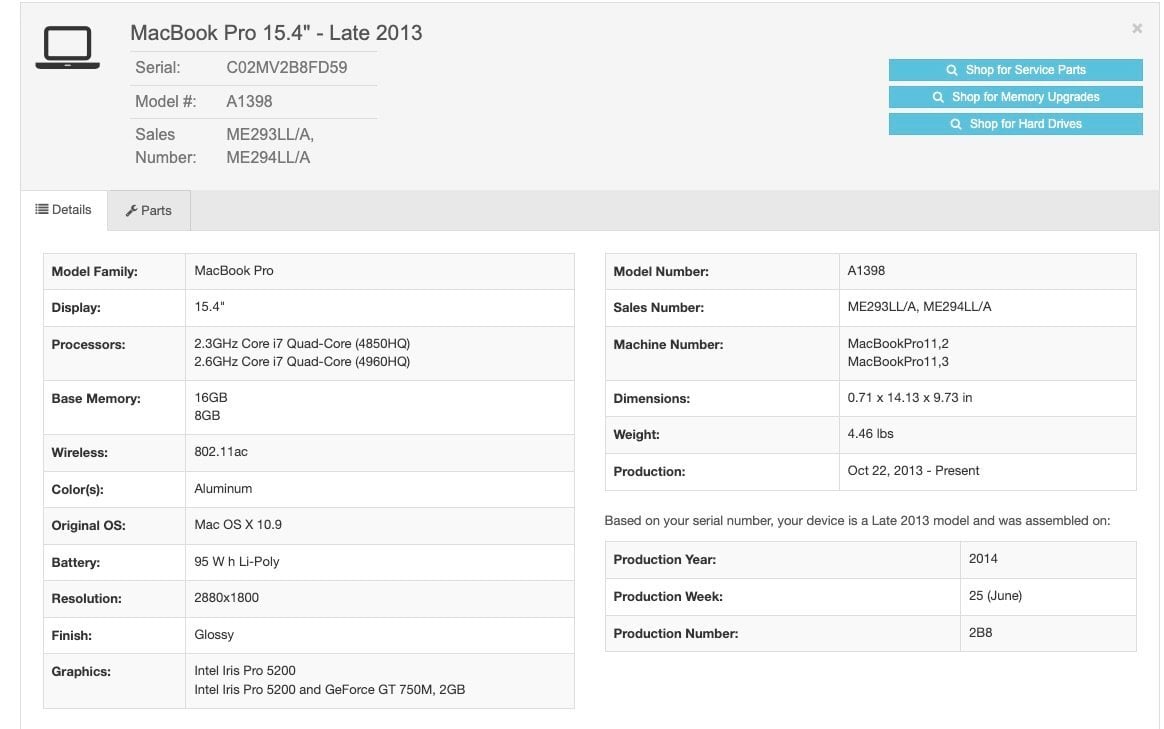Screen dimensions: 1164x729
Task: Click Model Number table value A1398
Action: [866, 271]
